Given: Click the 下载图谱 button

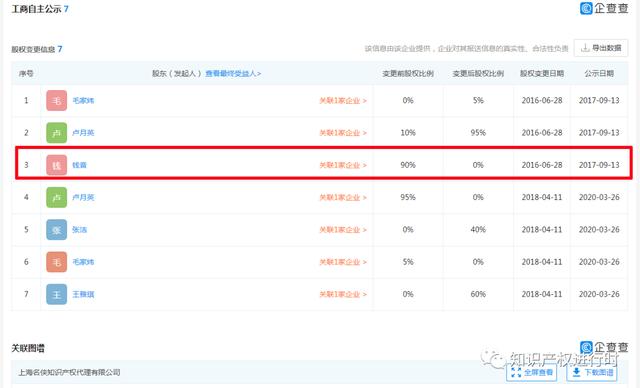Looking at the screenshot, I should [x=591, y=372].
